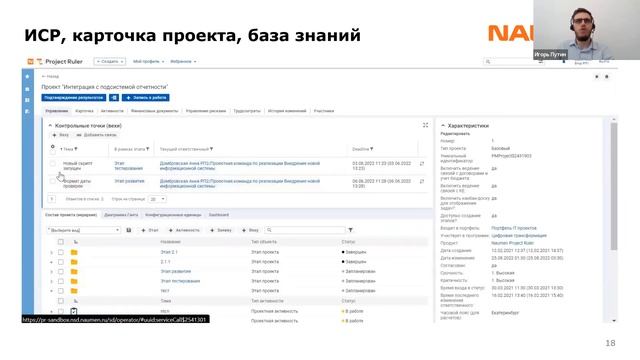Add a stage with '+ Этап' button
This screenshot has height=360, width=640.
coord(150,230)
